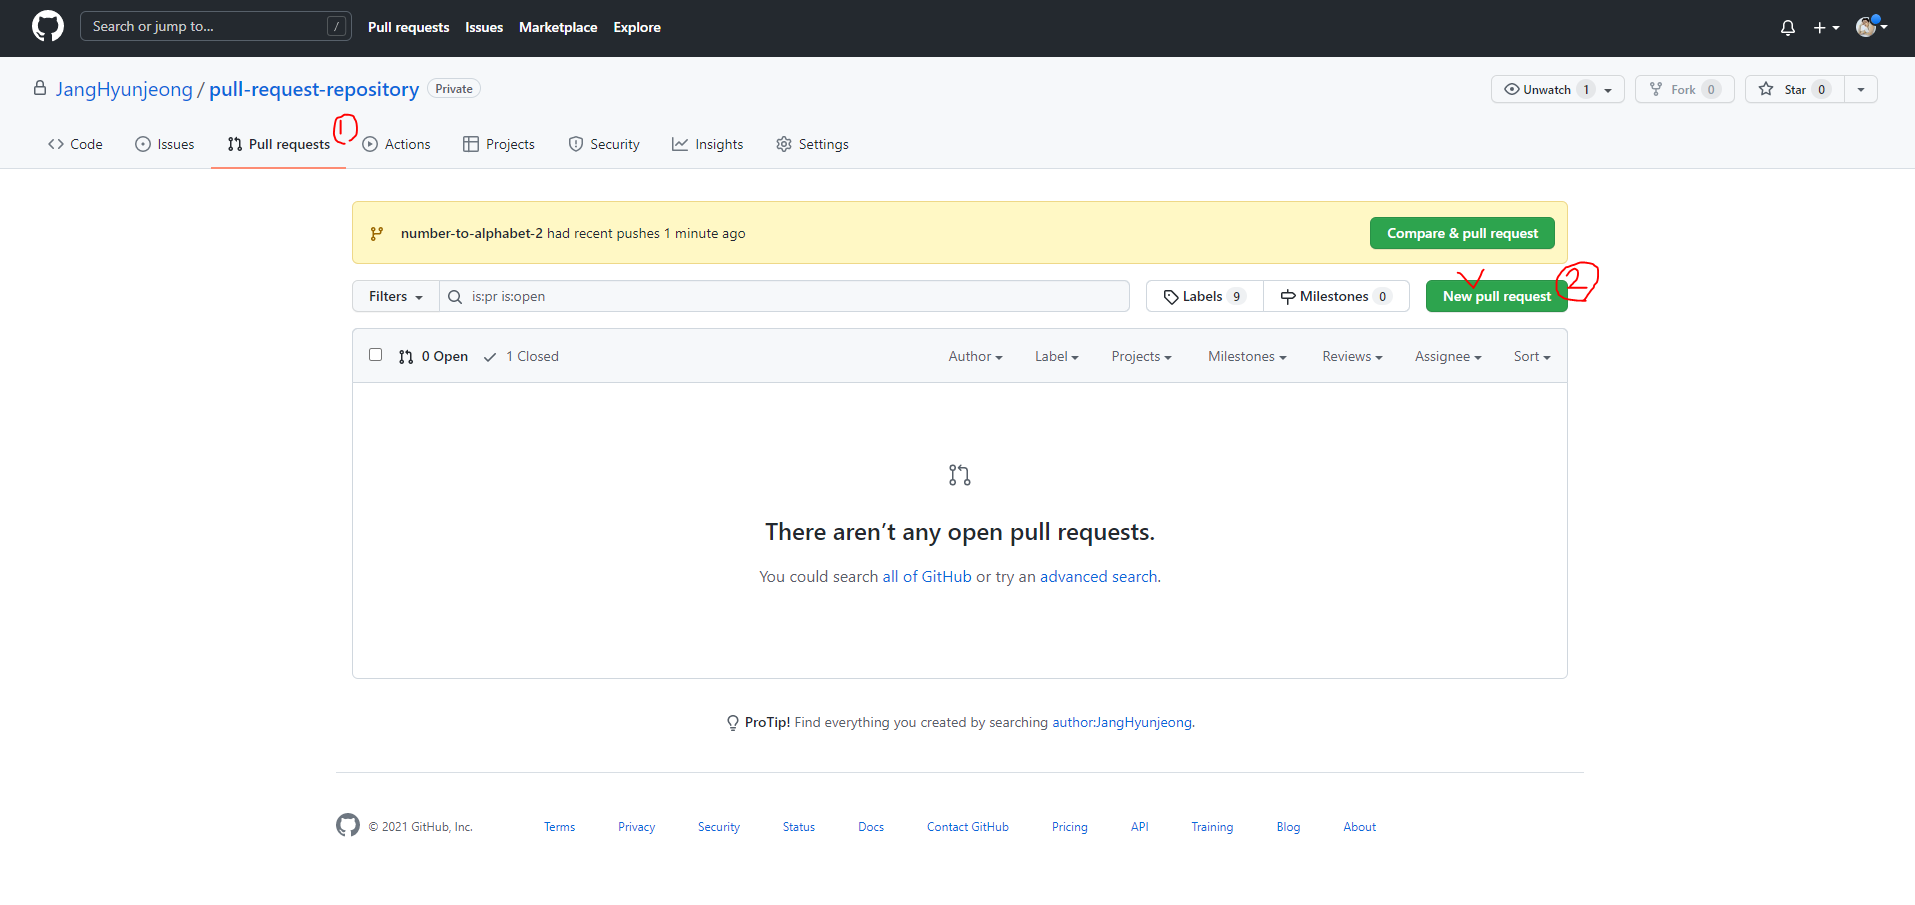Open the Code tab

pos(75,144)
